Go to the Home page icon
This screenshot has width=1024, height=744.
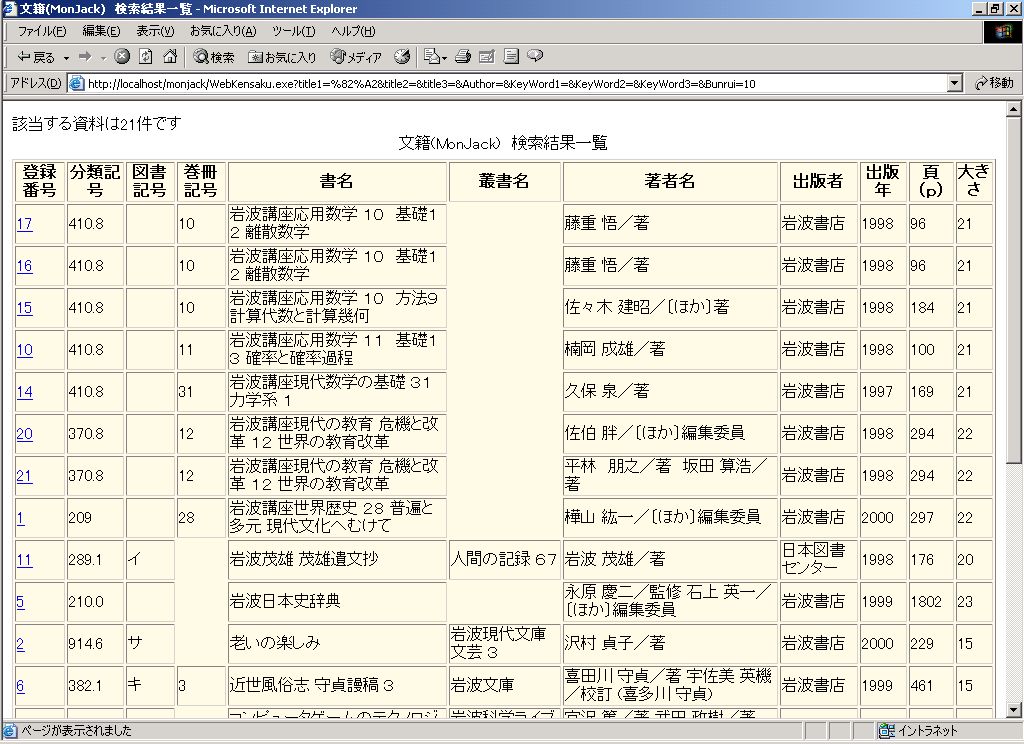point(170,57)
